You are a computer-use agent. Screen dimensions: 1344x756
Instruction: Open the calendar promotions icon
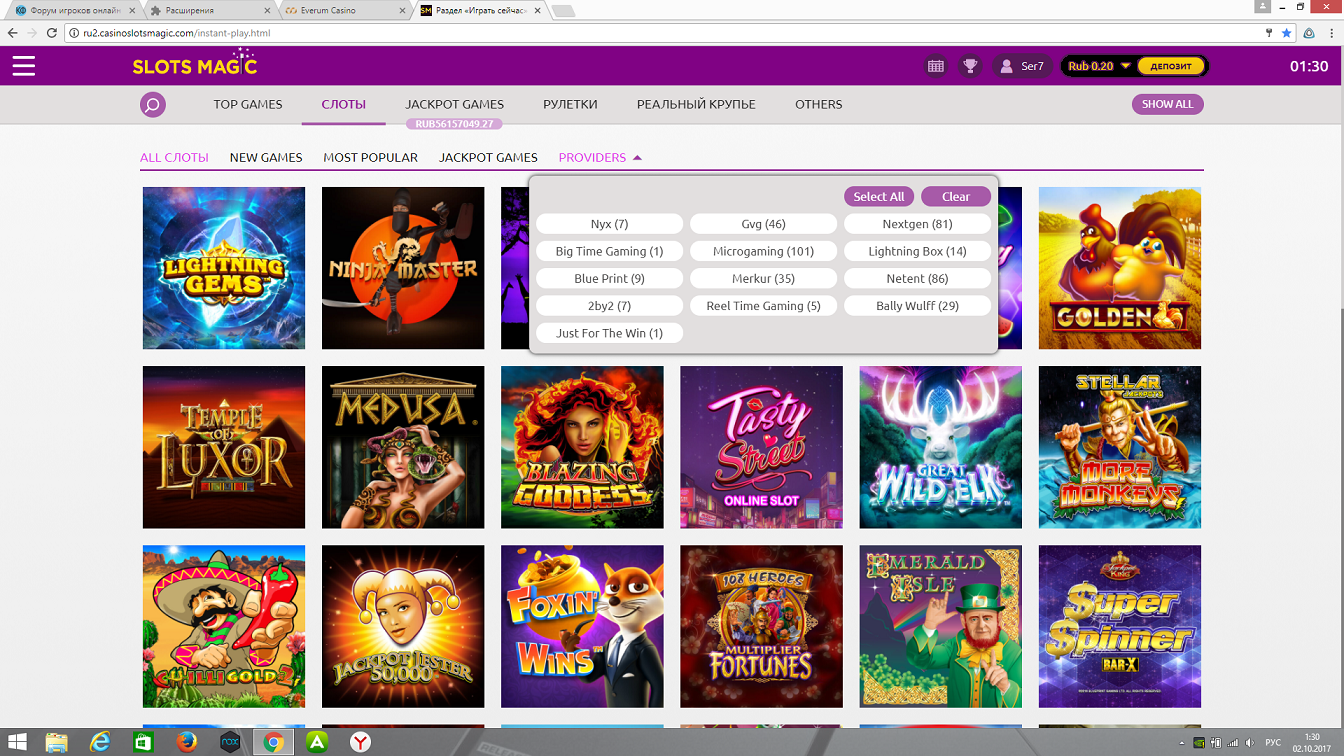click(936, 66)
